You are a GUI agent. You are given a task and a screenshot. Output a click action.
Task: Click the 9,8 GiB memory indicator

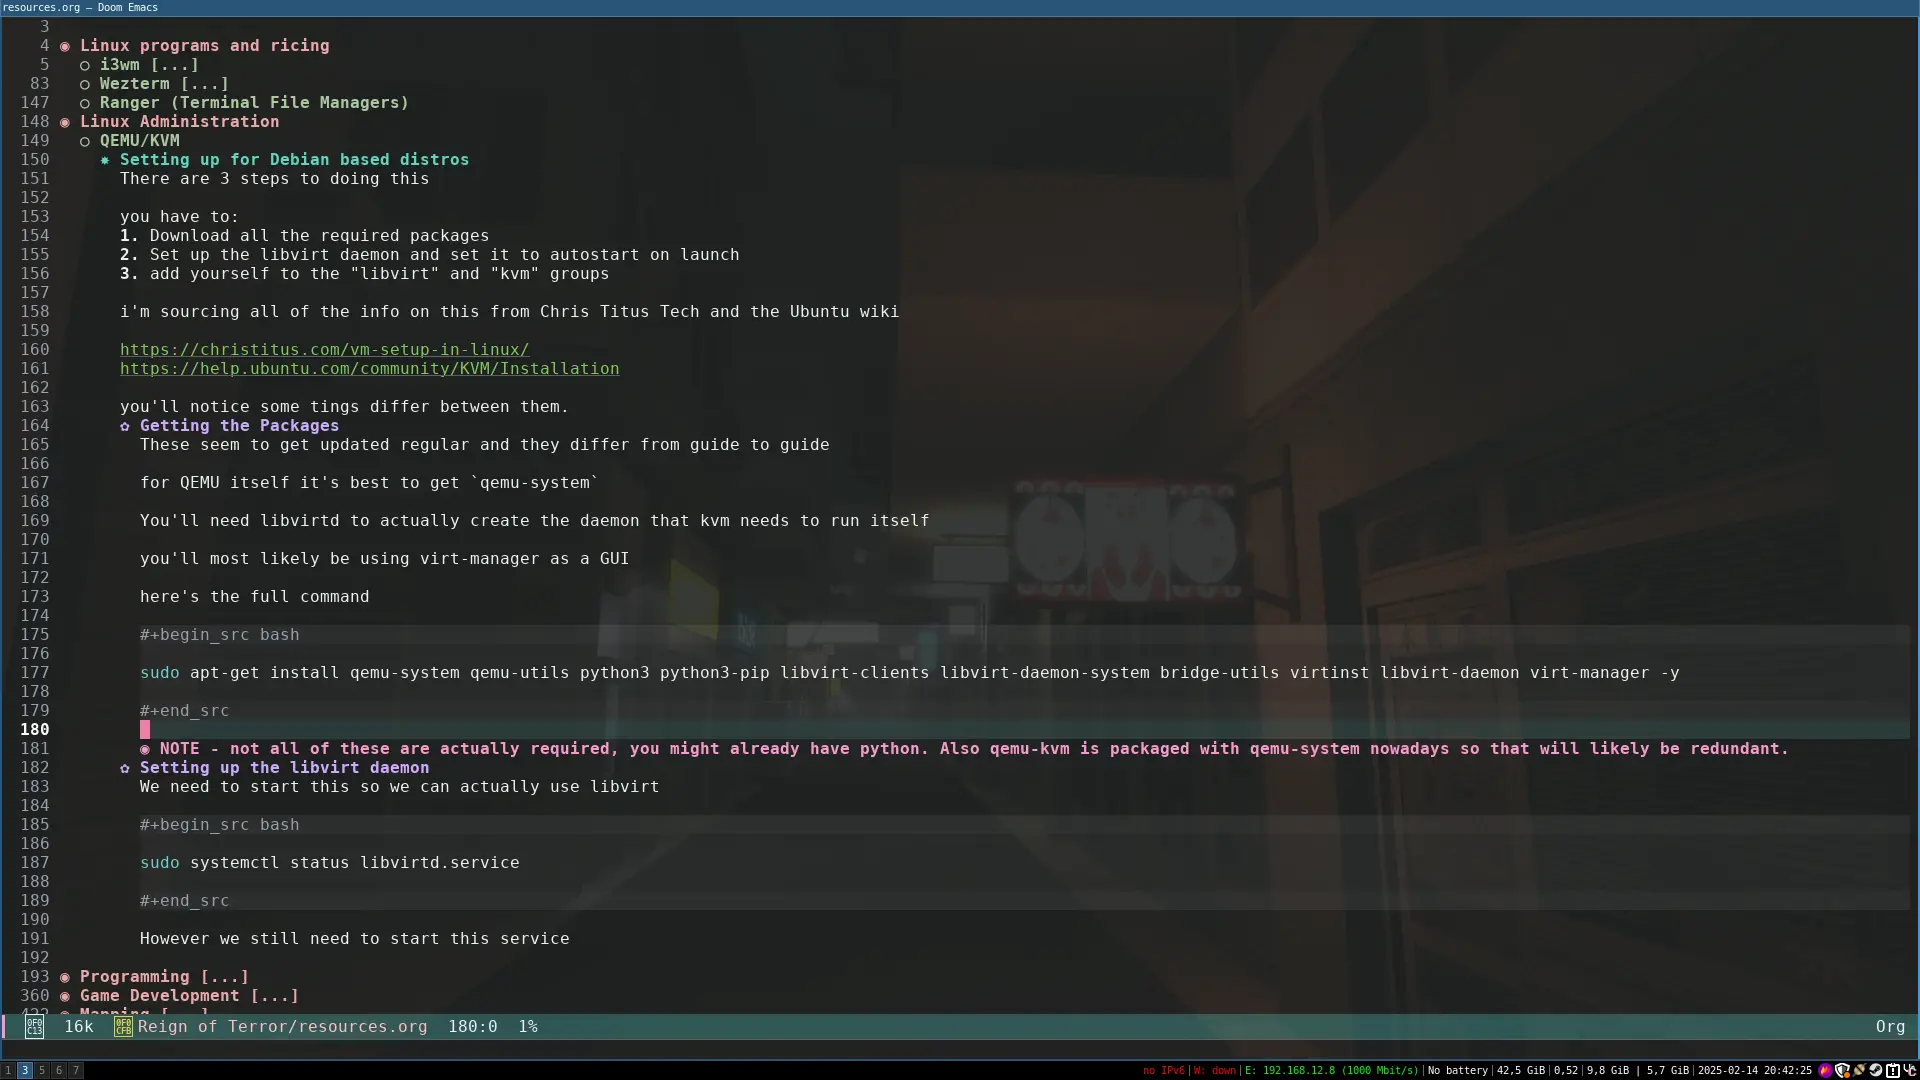pyautogui.click(x=1608, y=1070)
